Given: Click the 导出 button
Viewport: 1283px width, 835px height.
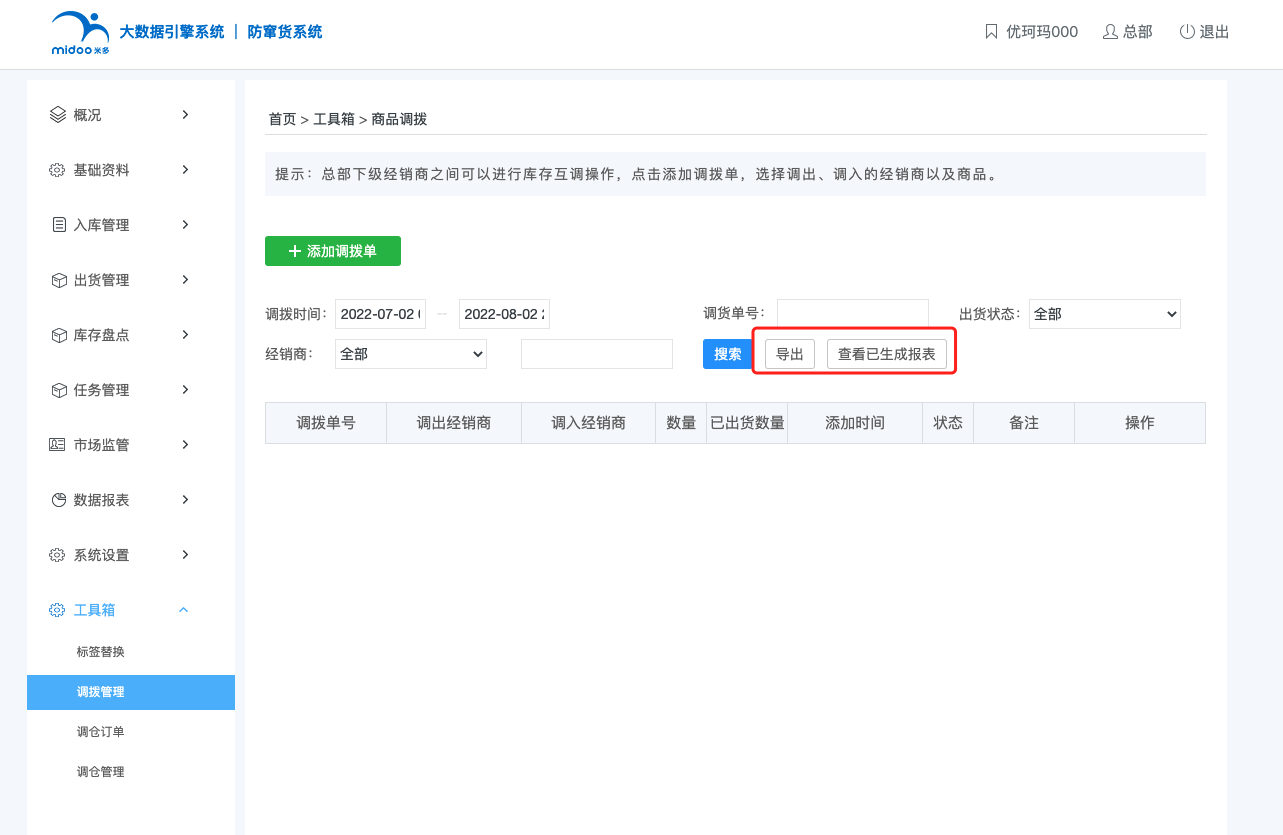Looking at the screenshot, I should point(790,354).
